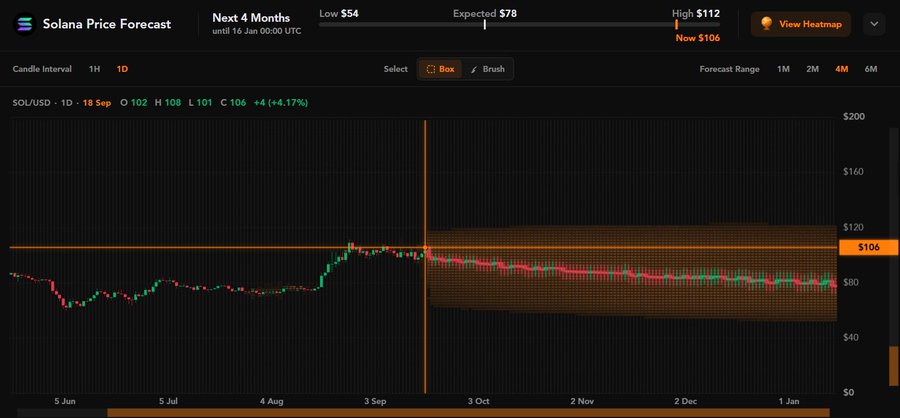The image size is (900, 418).
Task: Set candle interval to 1H
Action: click(94, 69)
